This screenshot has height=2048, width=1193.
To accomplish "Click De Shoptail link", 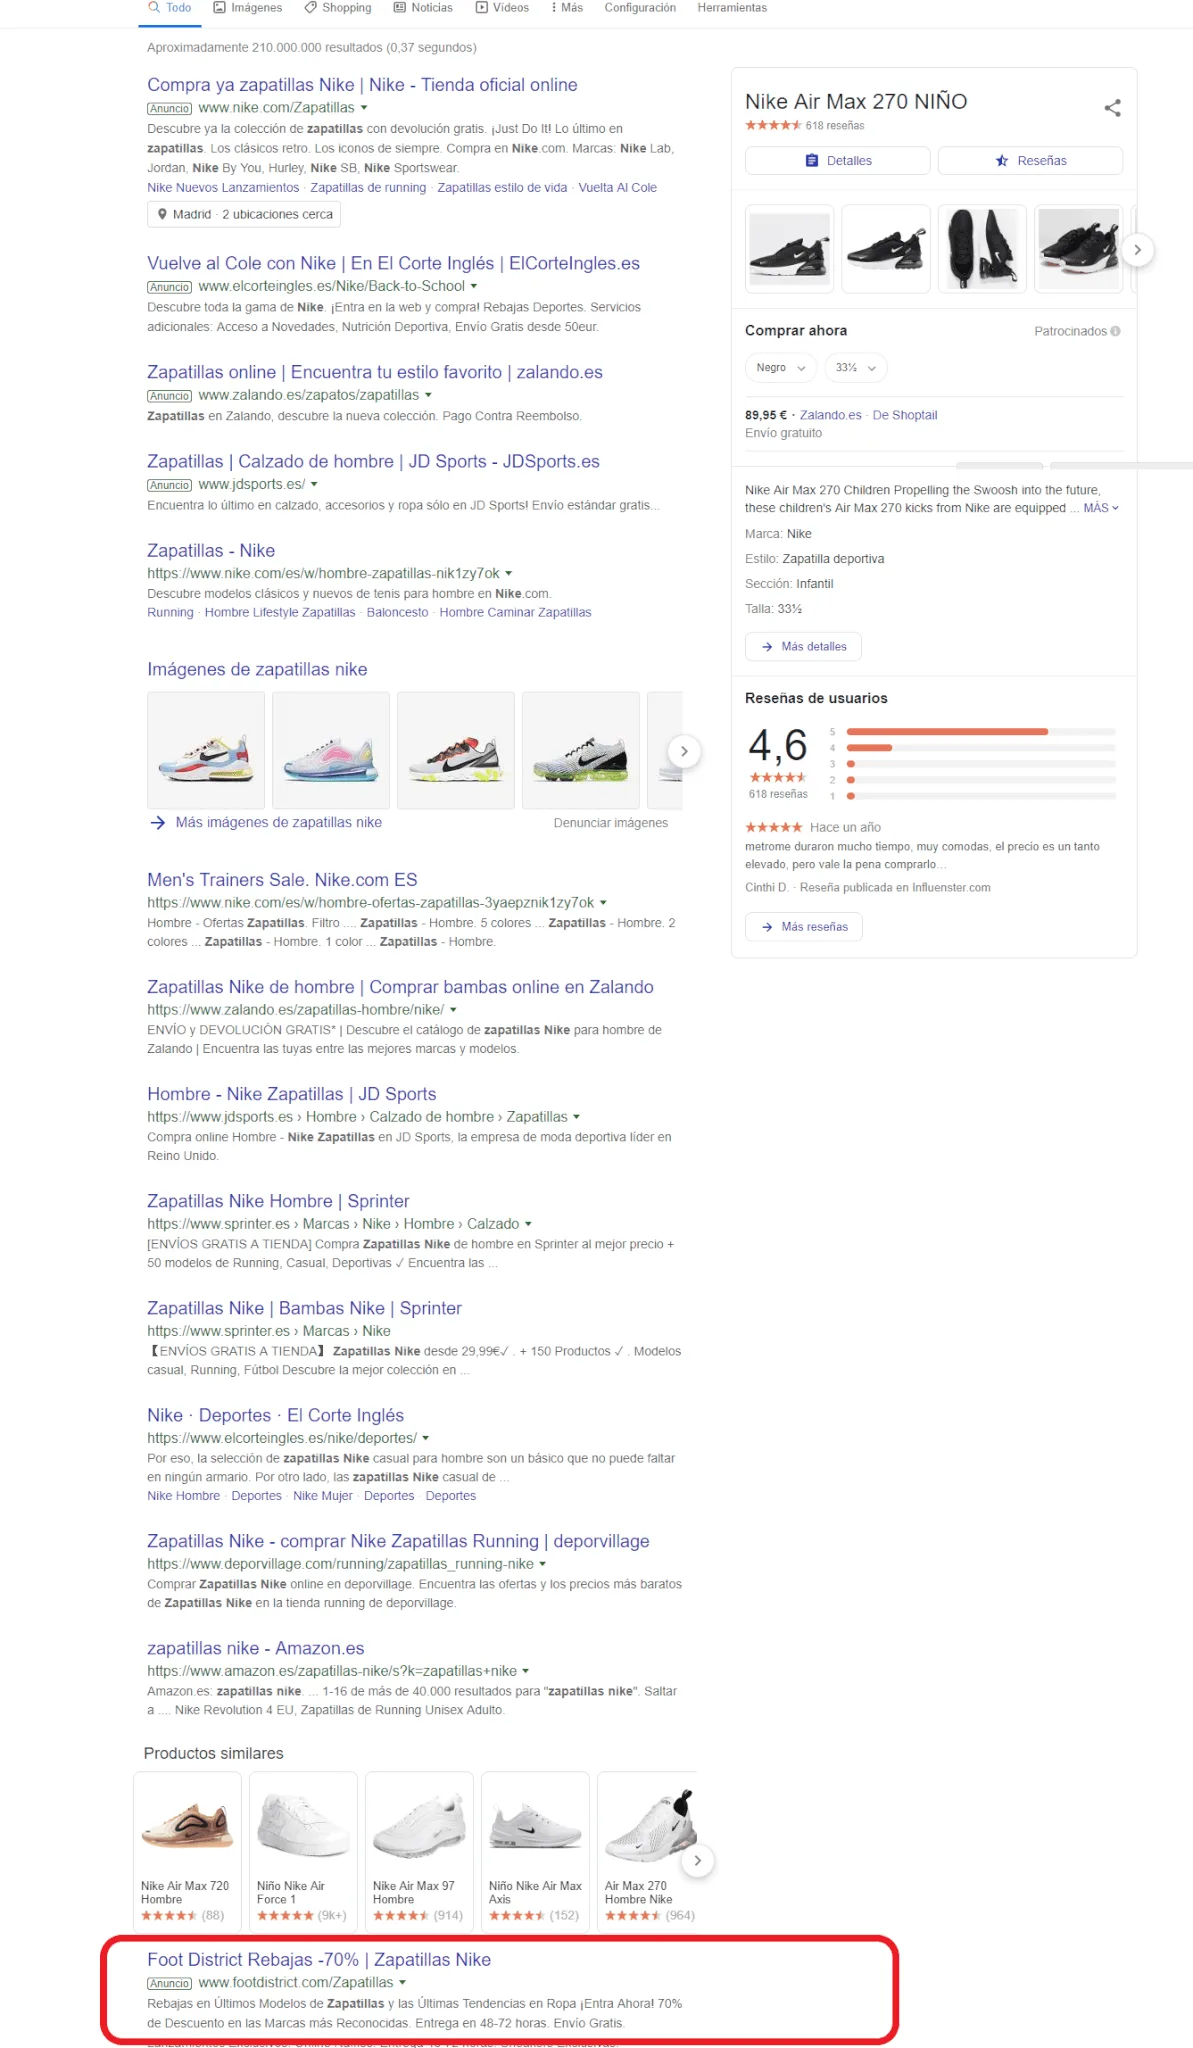I will (x=905, y=415).
